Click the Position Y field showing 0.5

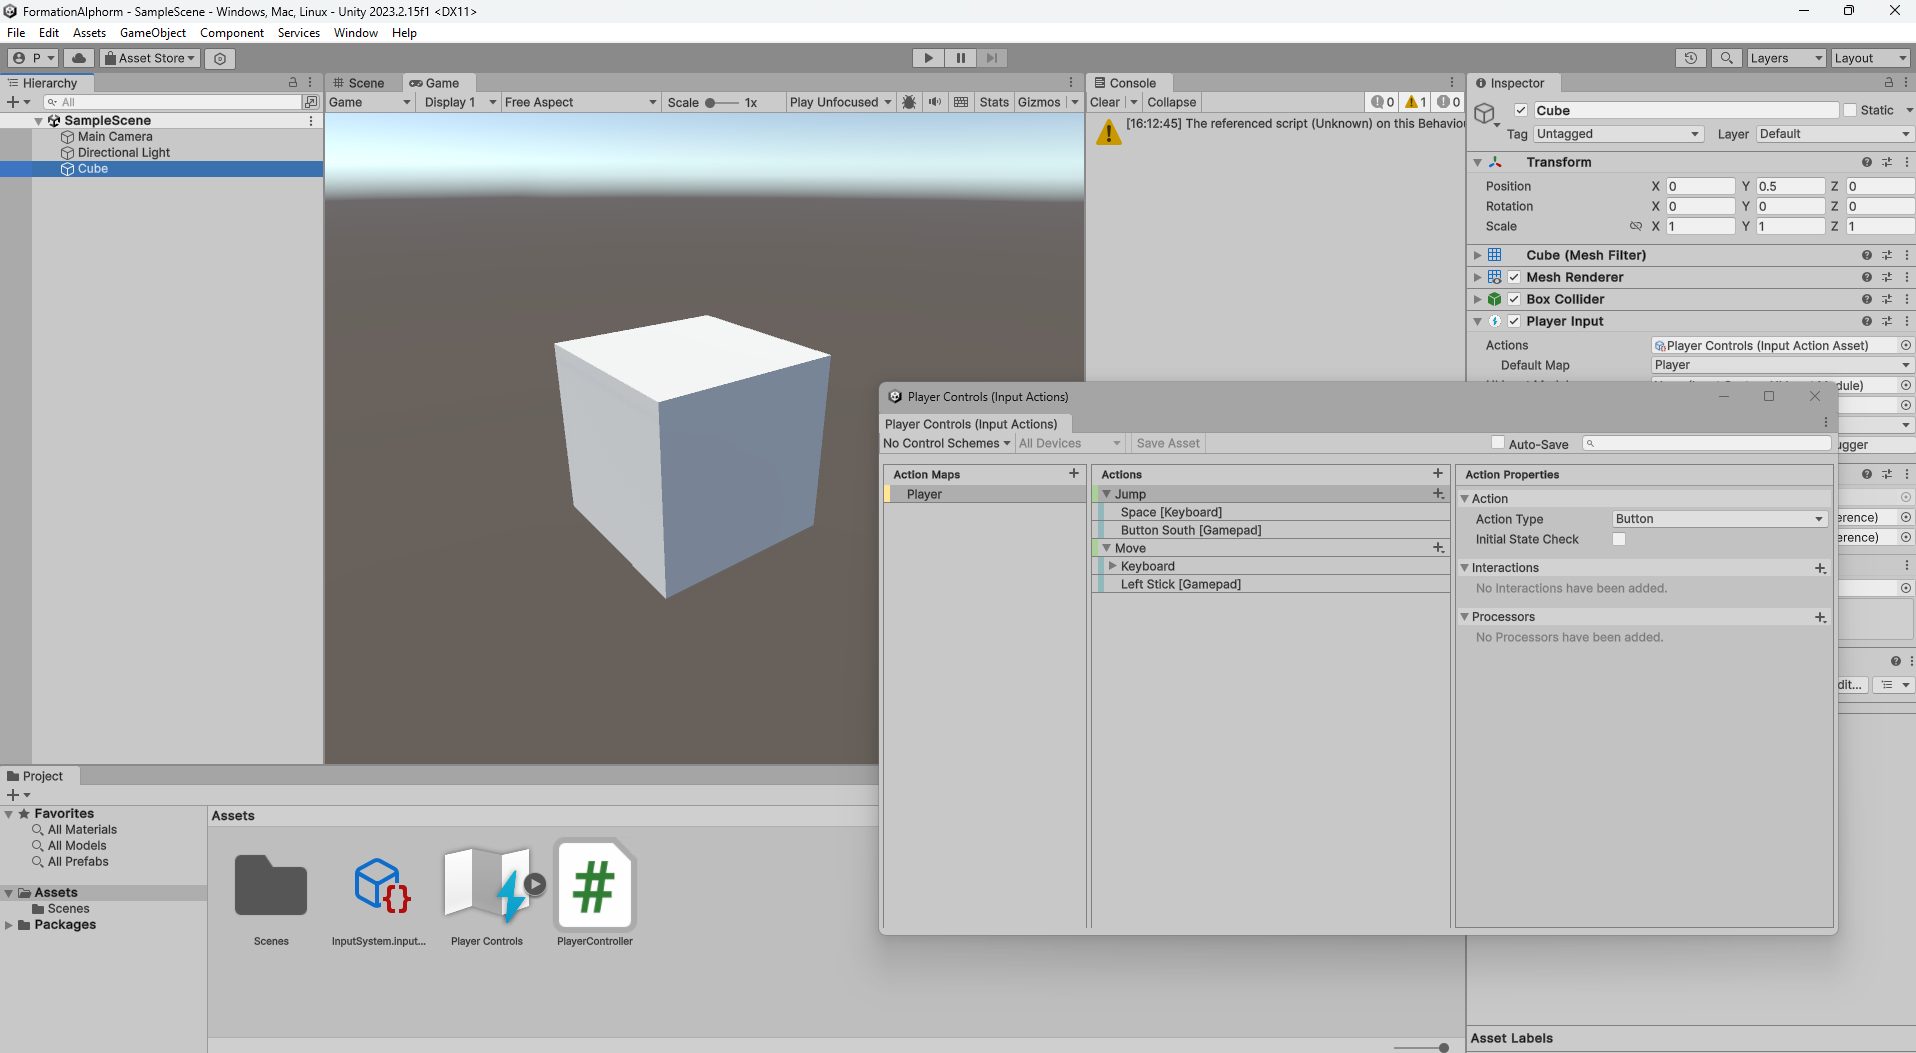pyautogui.click(x=1791, y=186)
